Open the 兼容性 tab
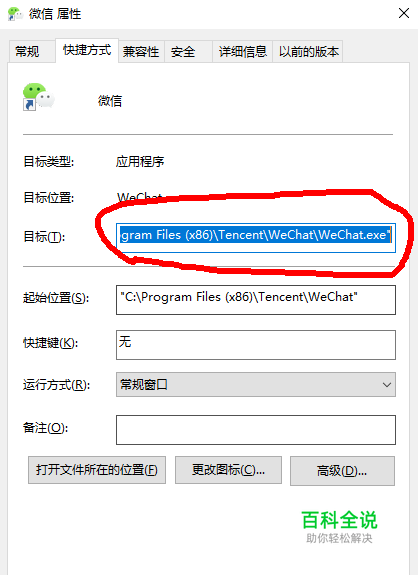Viewport: 418px width, 575px height. (141, 51)
